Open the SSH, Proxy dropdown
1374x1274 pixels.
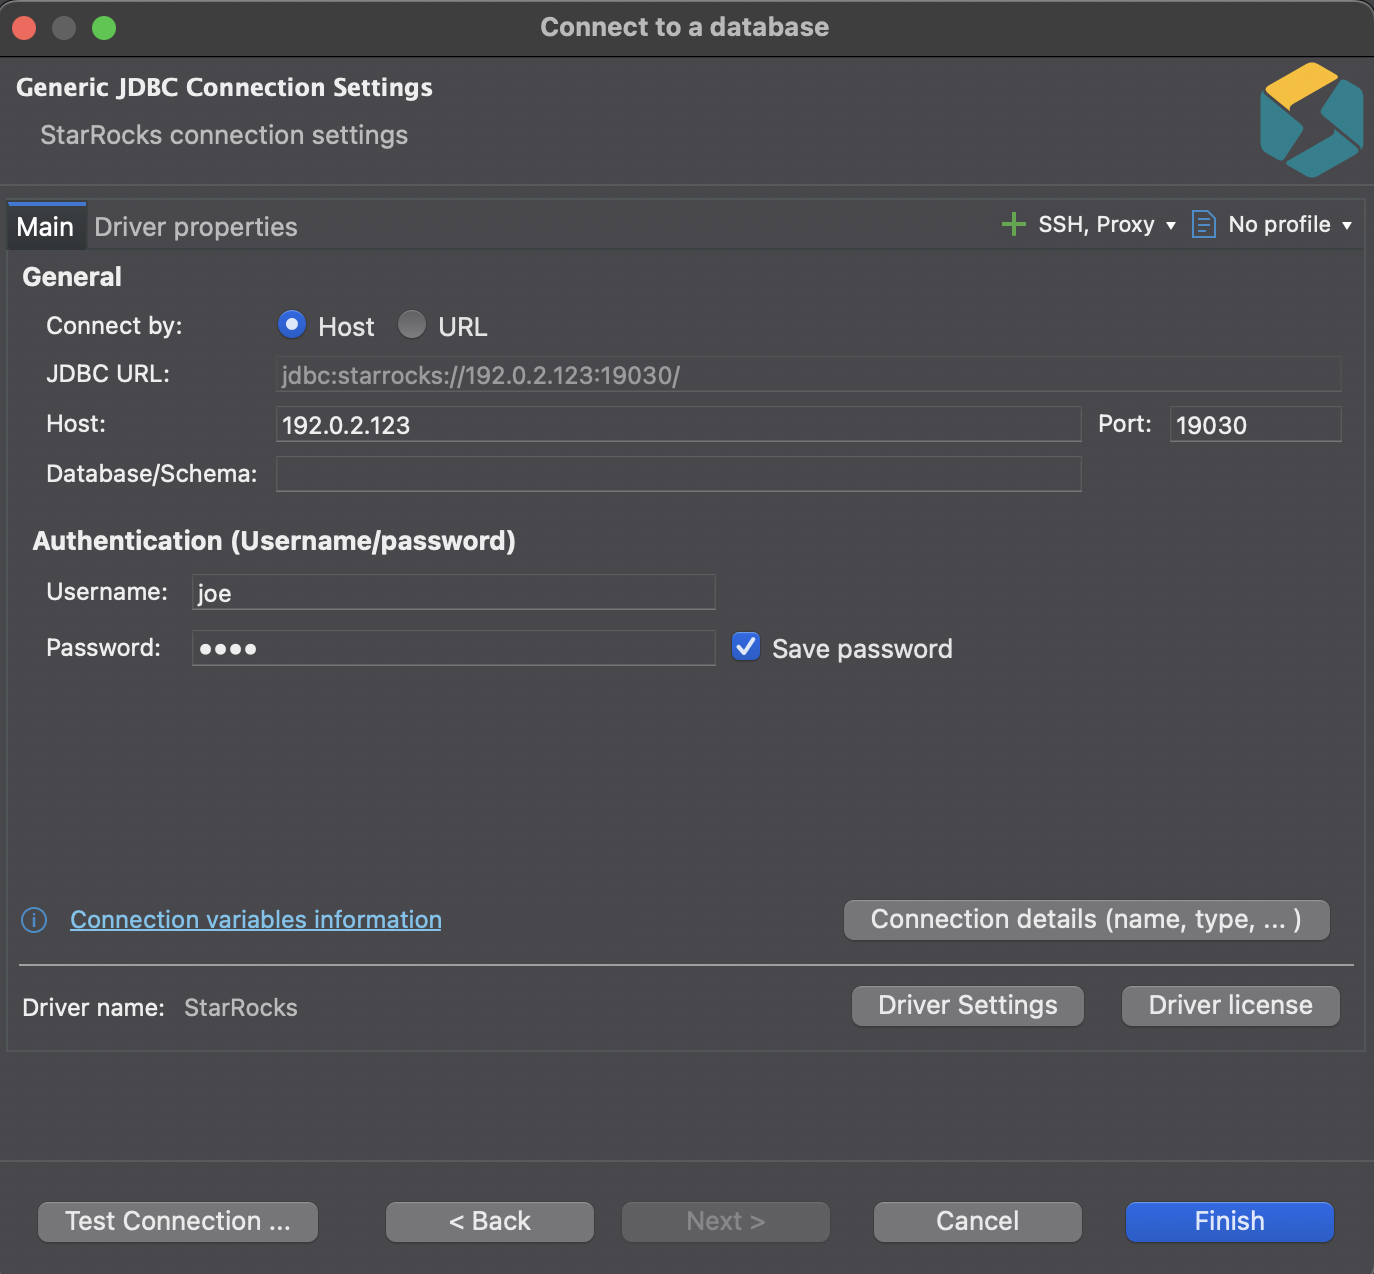click(1106, 225)
